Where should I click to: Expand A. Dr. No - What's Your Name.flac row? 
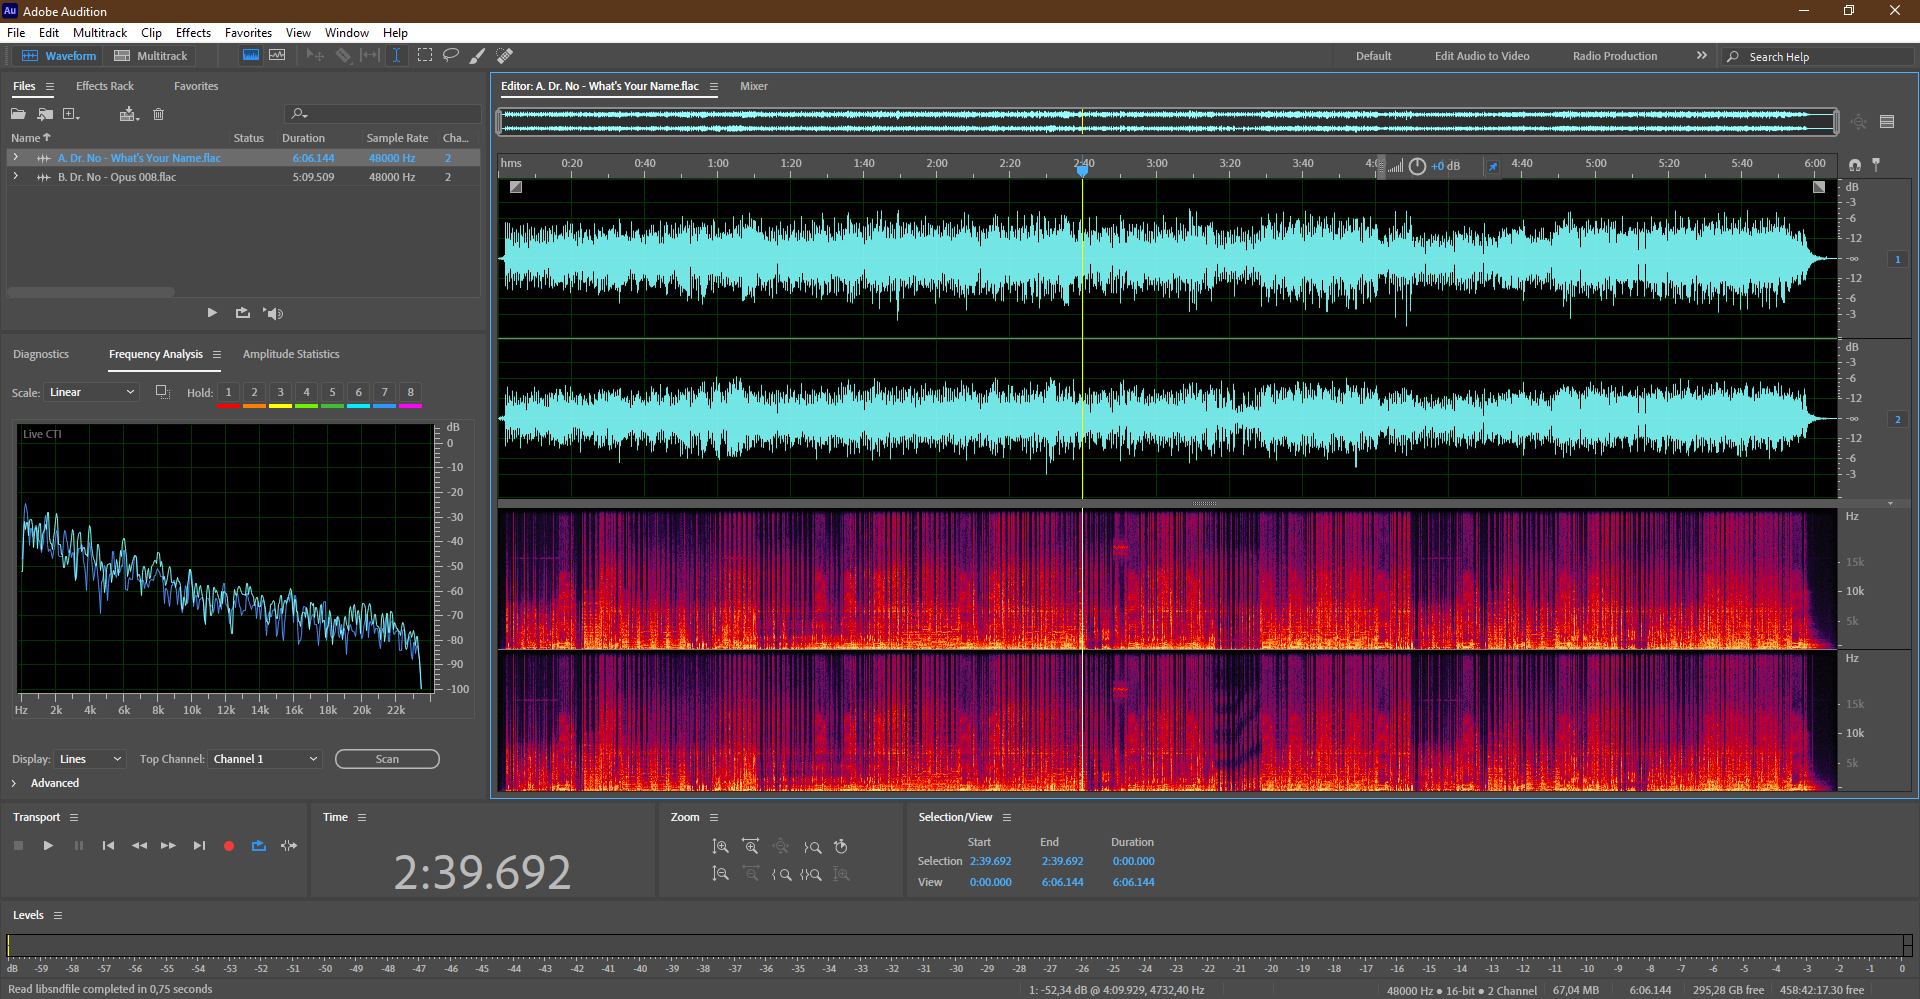tap(15, 157)
